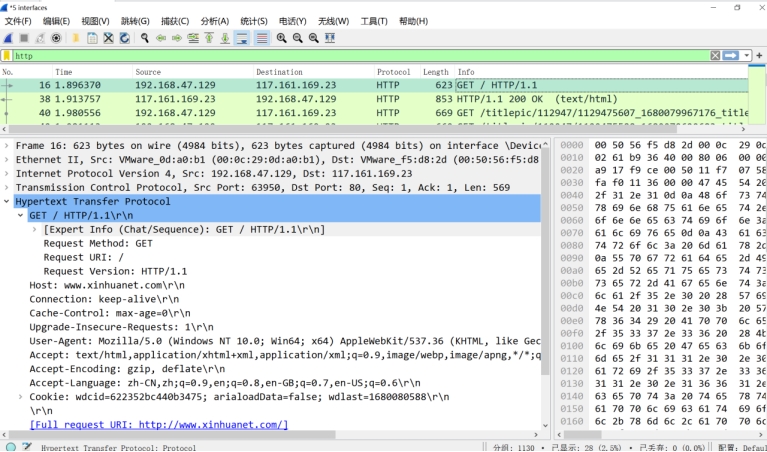Click the start capture shark fin icon
Viewport: 767px width, 452px height.
[8, 38]
